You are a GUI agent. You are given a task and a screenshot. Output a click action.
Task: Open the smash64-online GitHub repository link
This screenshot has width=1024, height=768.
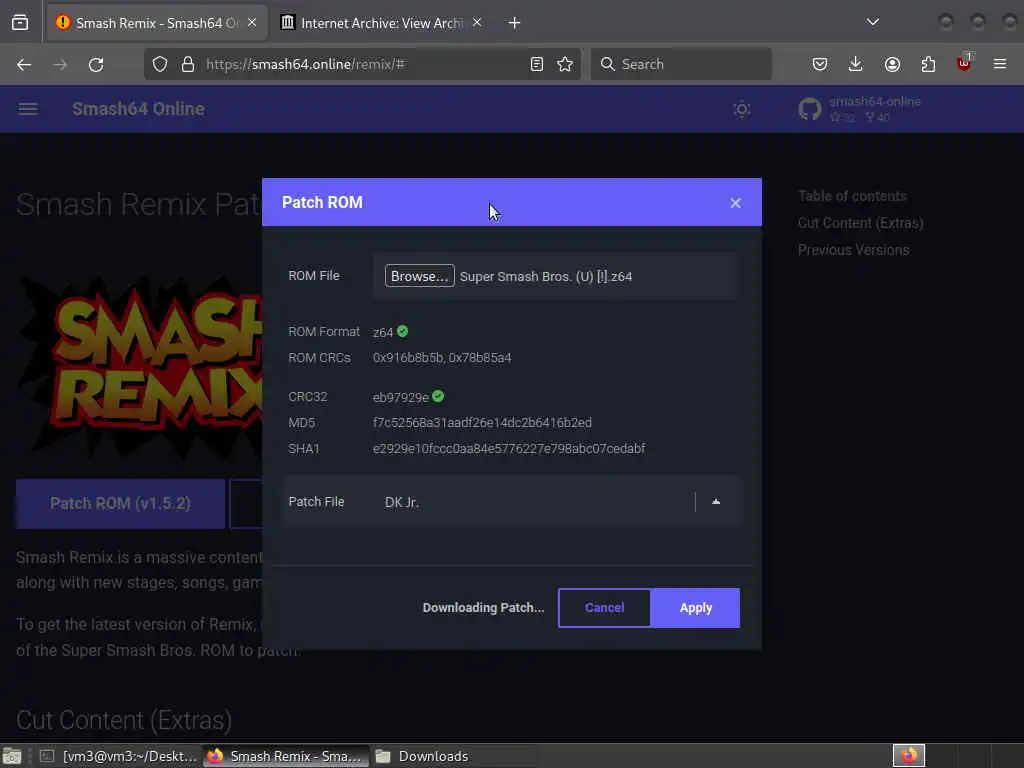(859, 109)
